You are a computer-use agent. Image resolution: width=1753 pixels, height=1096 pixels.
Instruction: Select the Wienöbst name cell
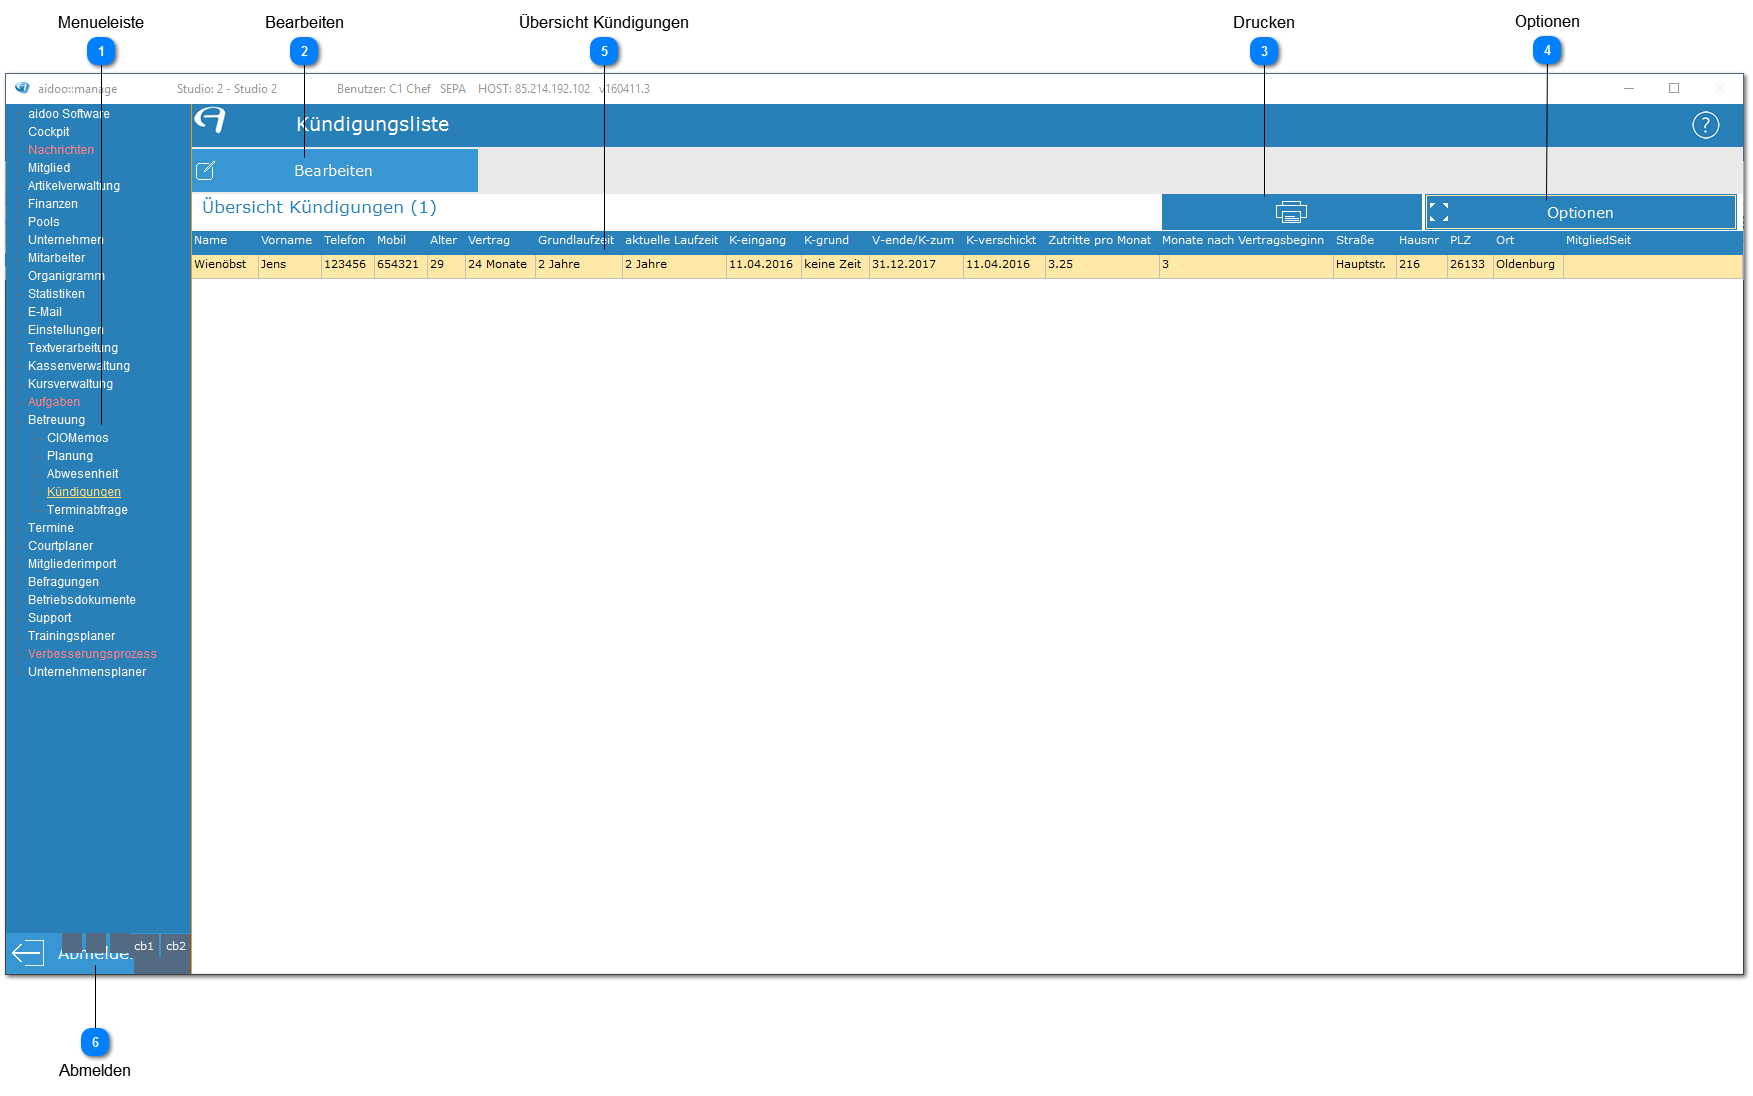[225, 265]
